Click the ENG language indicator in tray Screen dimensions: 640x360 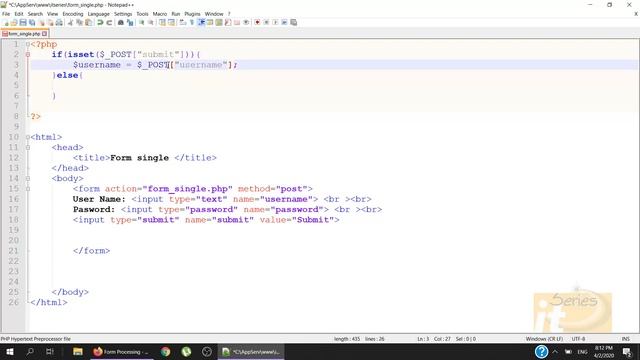click(x=582, y=351)
